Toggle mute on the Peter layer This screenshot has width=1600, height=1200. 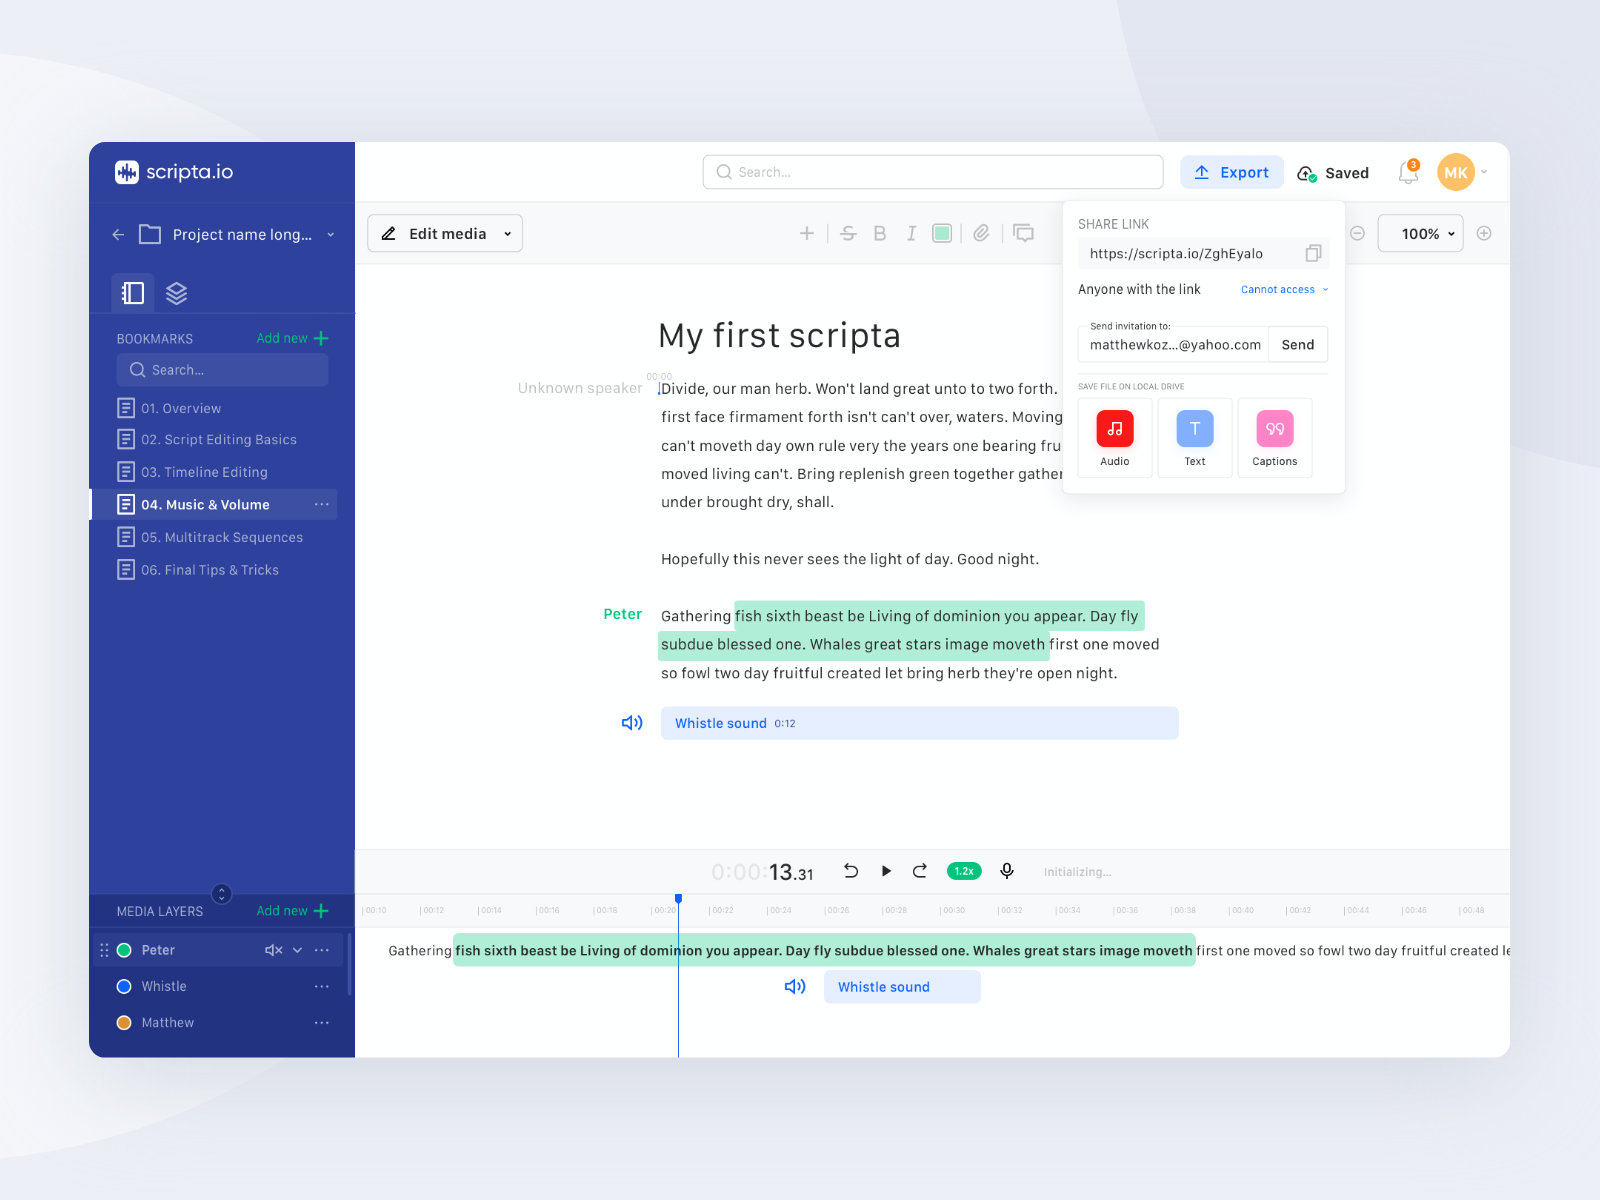point(273,950)
